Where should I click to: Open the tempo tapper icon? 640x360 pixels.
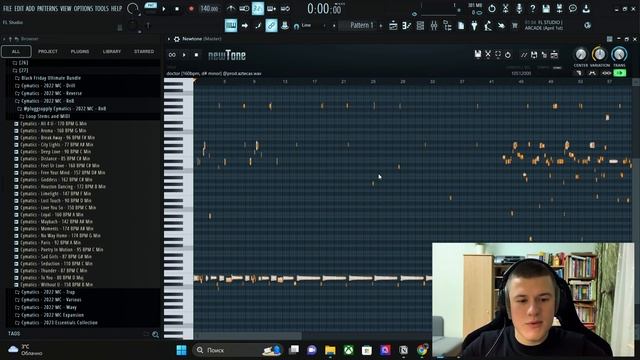tap(488, 26)
